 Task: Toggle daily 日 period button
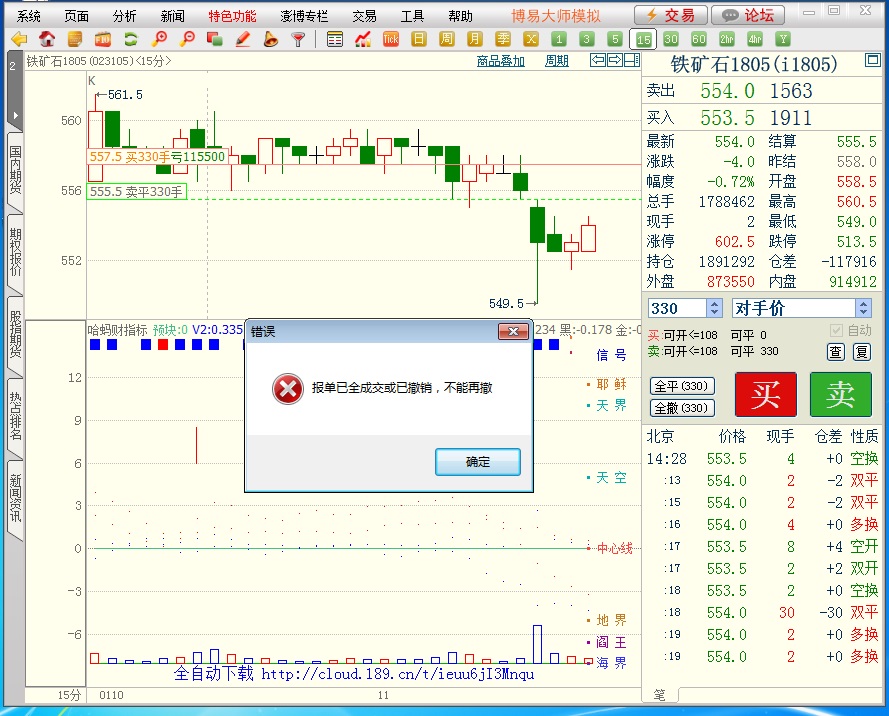(x=419, y=39)
